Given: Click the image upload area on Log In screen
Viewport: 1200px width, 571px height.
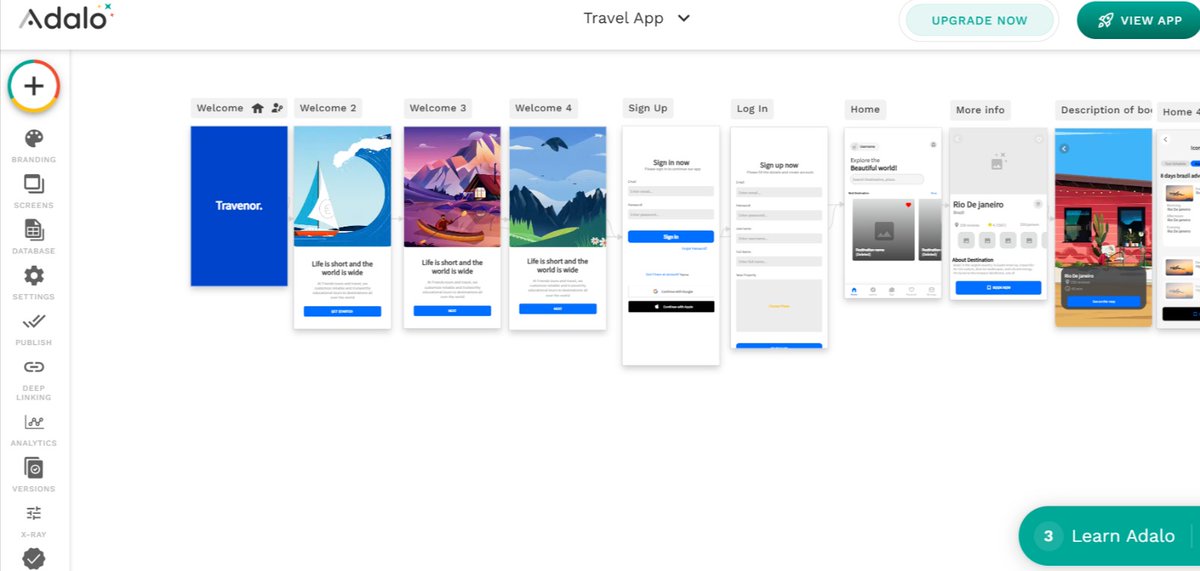Looking at the screenshot, I should [779, 305].
